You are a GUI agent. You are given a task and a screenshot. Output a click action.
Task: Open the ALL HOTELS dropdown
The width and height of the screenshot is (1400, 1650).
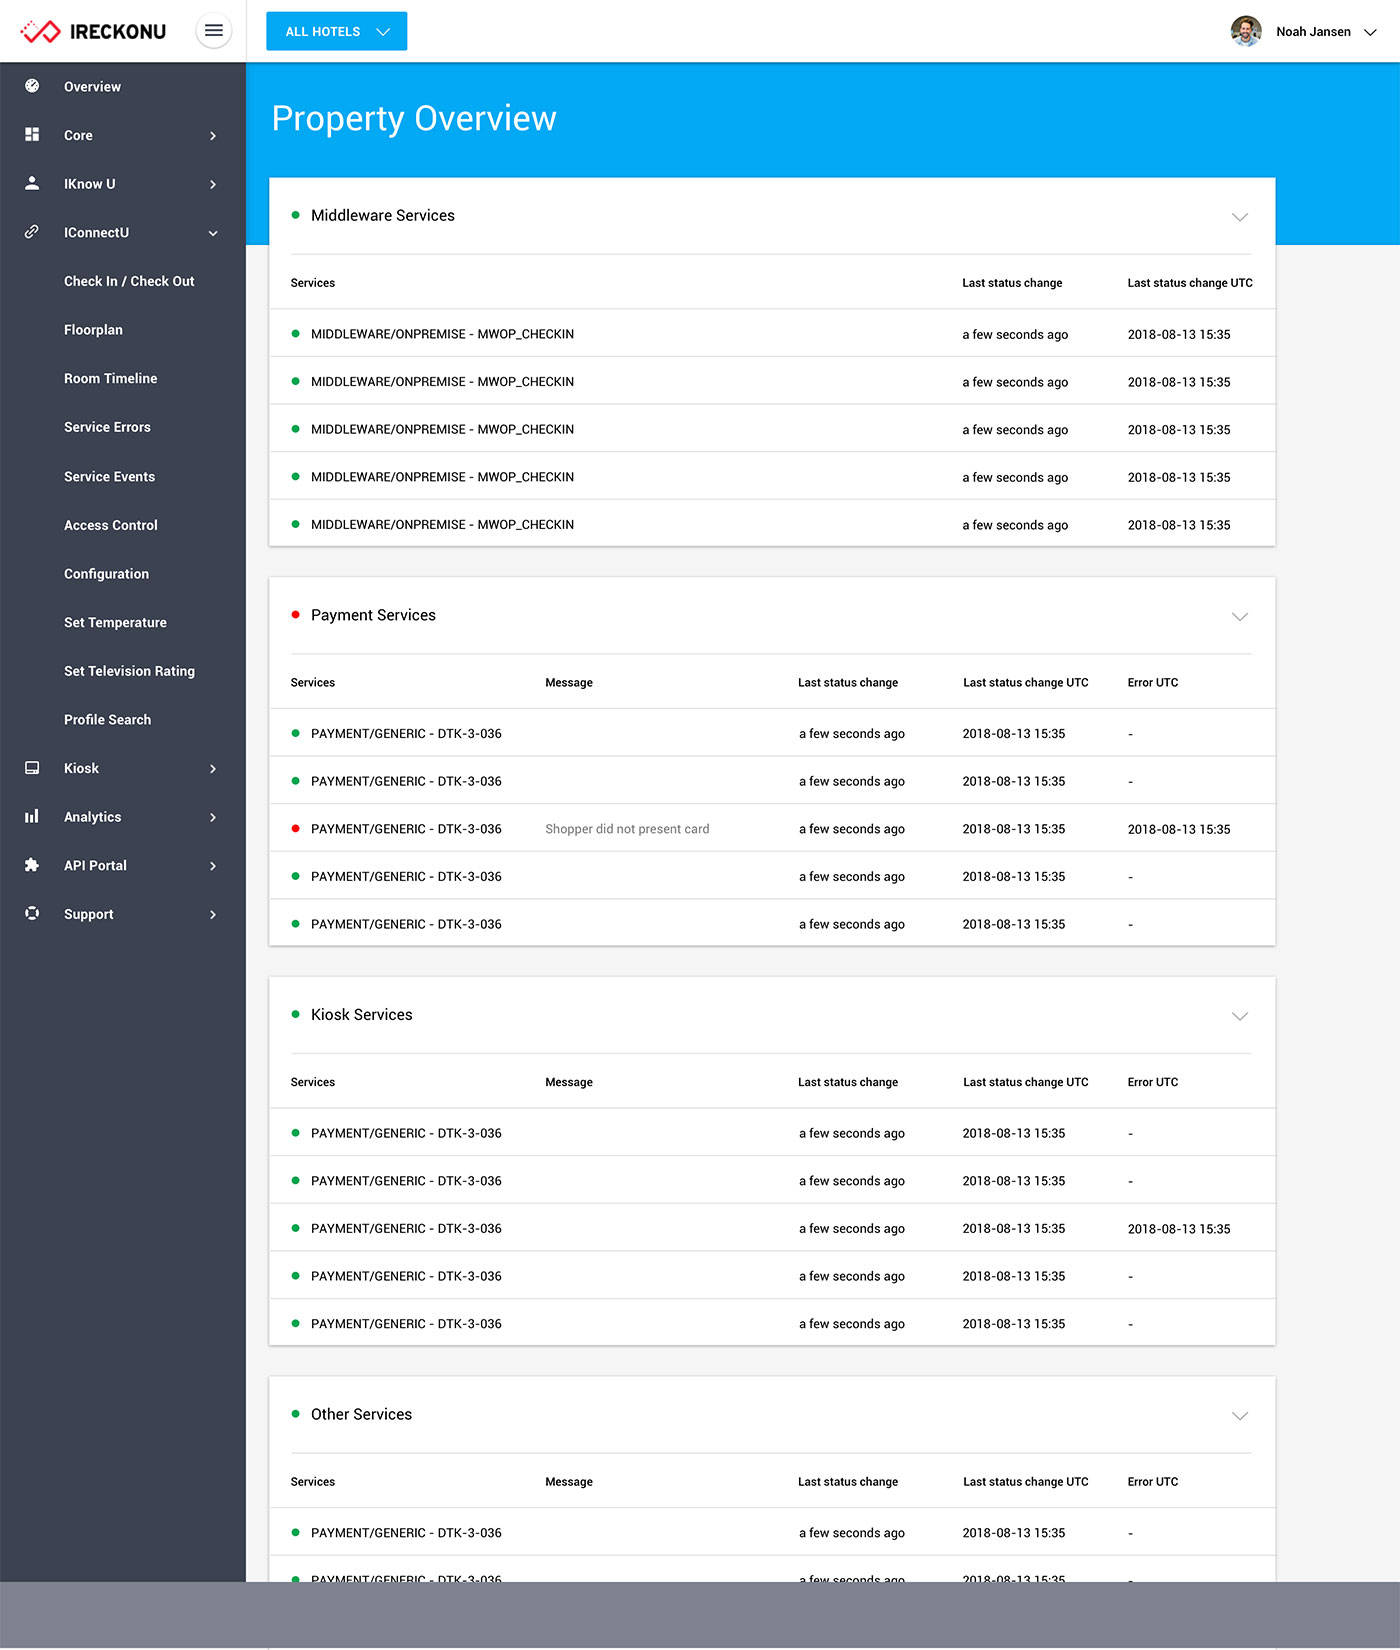(336, 31)
